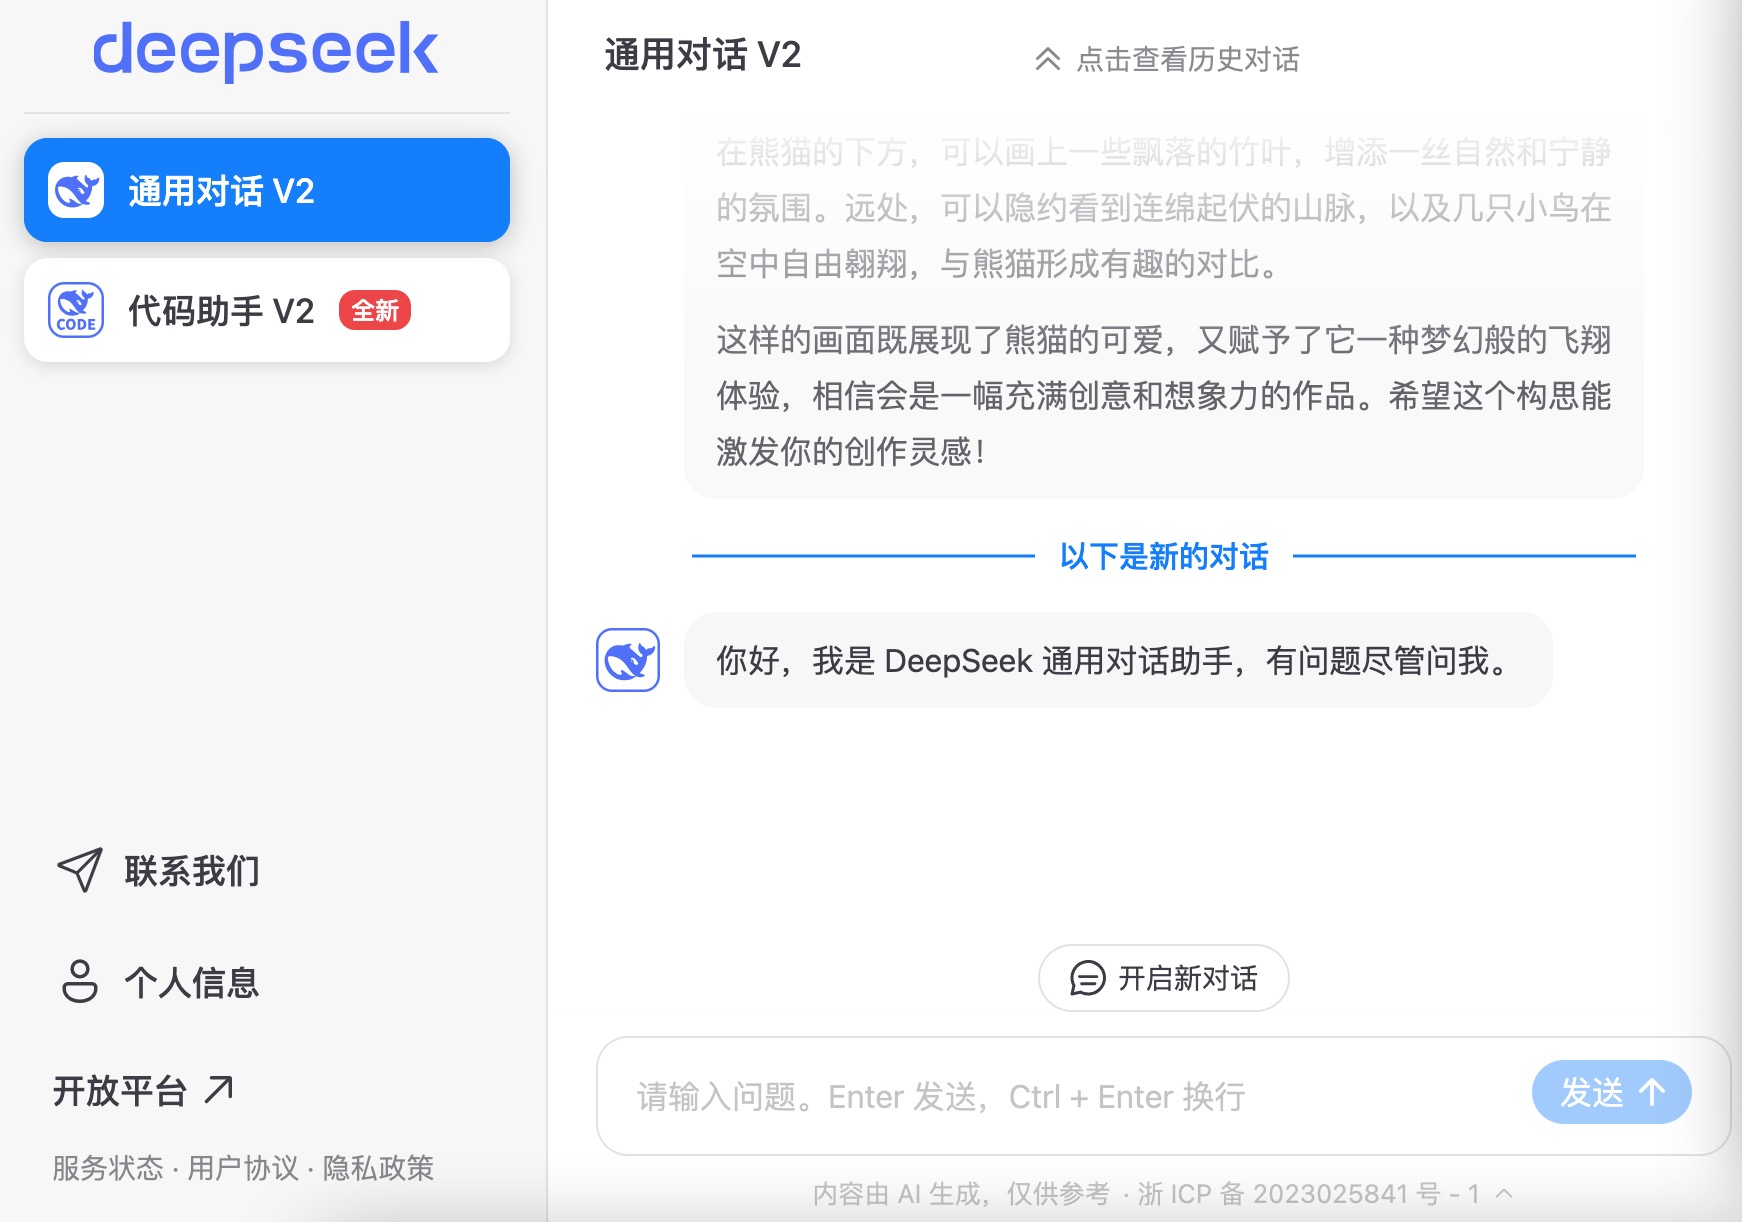Image resolution: width=1742 pixels, height=1222 pixels.
Task: Open the 代码助手 V2 code icon
Action: (76, 310)
